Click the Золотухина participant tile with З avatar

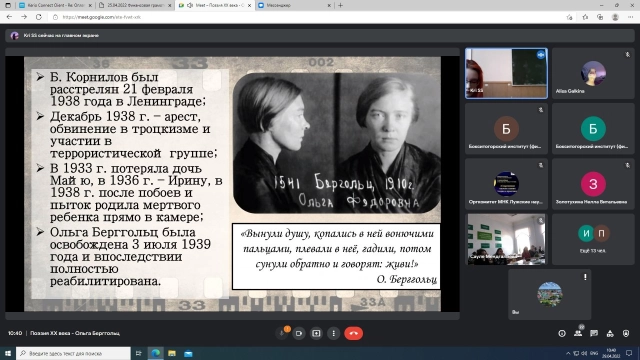click(x=593, y=184)
